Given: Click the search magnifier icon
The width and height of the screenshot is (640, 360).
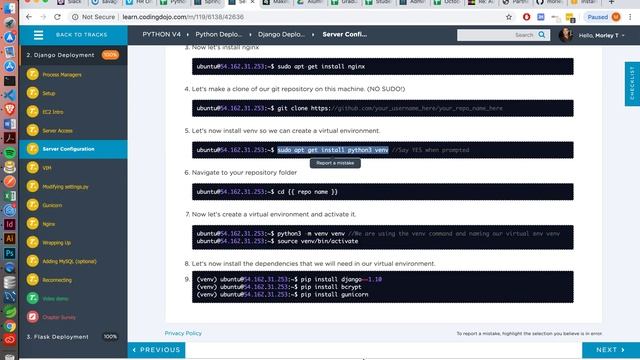Looking at the screenshot, I should pos(542,35).
